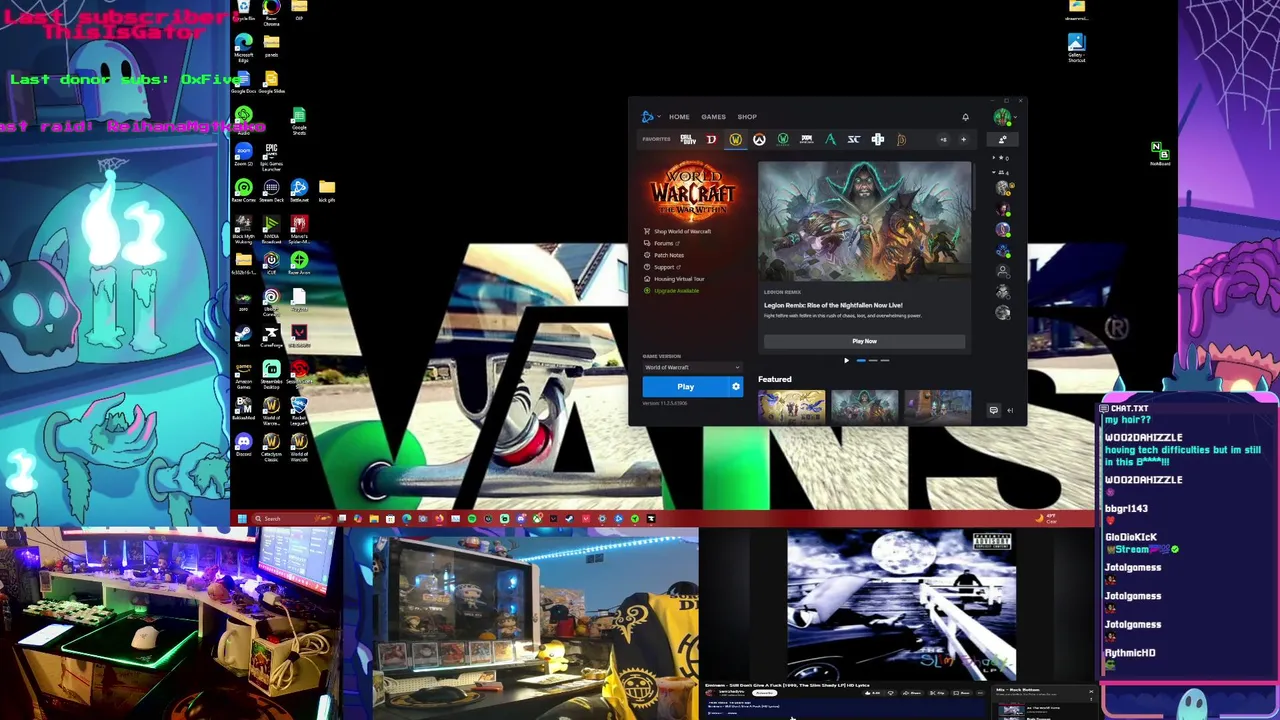Viewport: 1280px width, 720px height.
Task: Open the Streamlabs Desktop icon
Action: 271,372
